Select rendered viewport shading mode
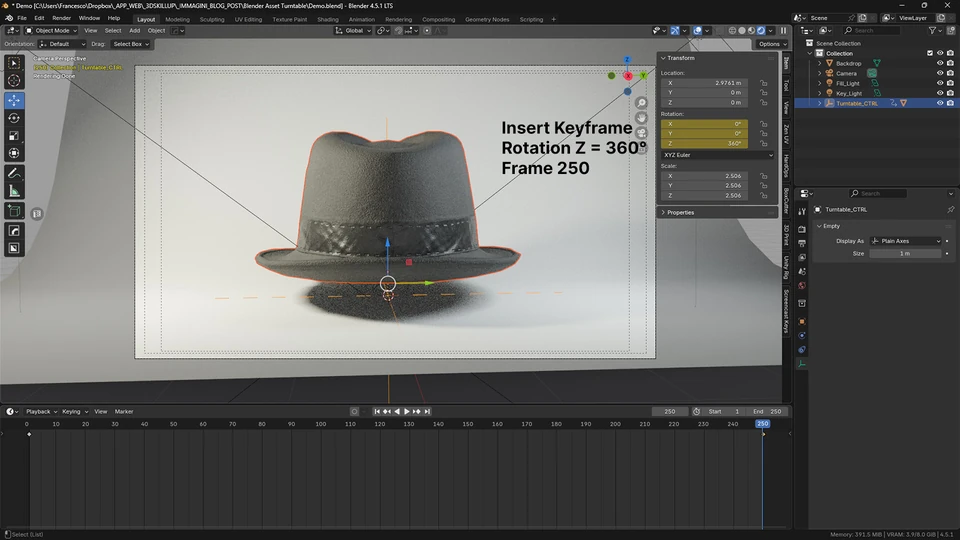Image resolution: width=960 pixels, height=540 pixels. pyautogui.click(x=761, y=31)
